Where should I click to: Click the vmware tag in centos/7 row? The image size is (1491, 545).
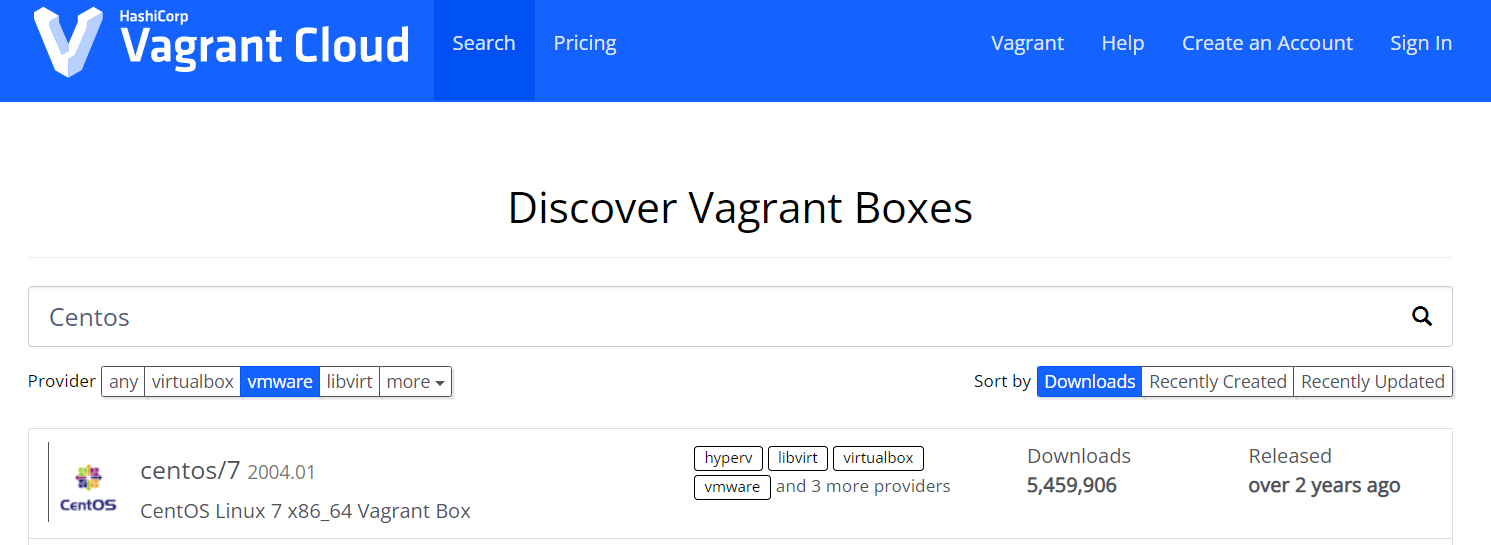click(x=732, y=487)
